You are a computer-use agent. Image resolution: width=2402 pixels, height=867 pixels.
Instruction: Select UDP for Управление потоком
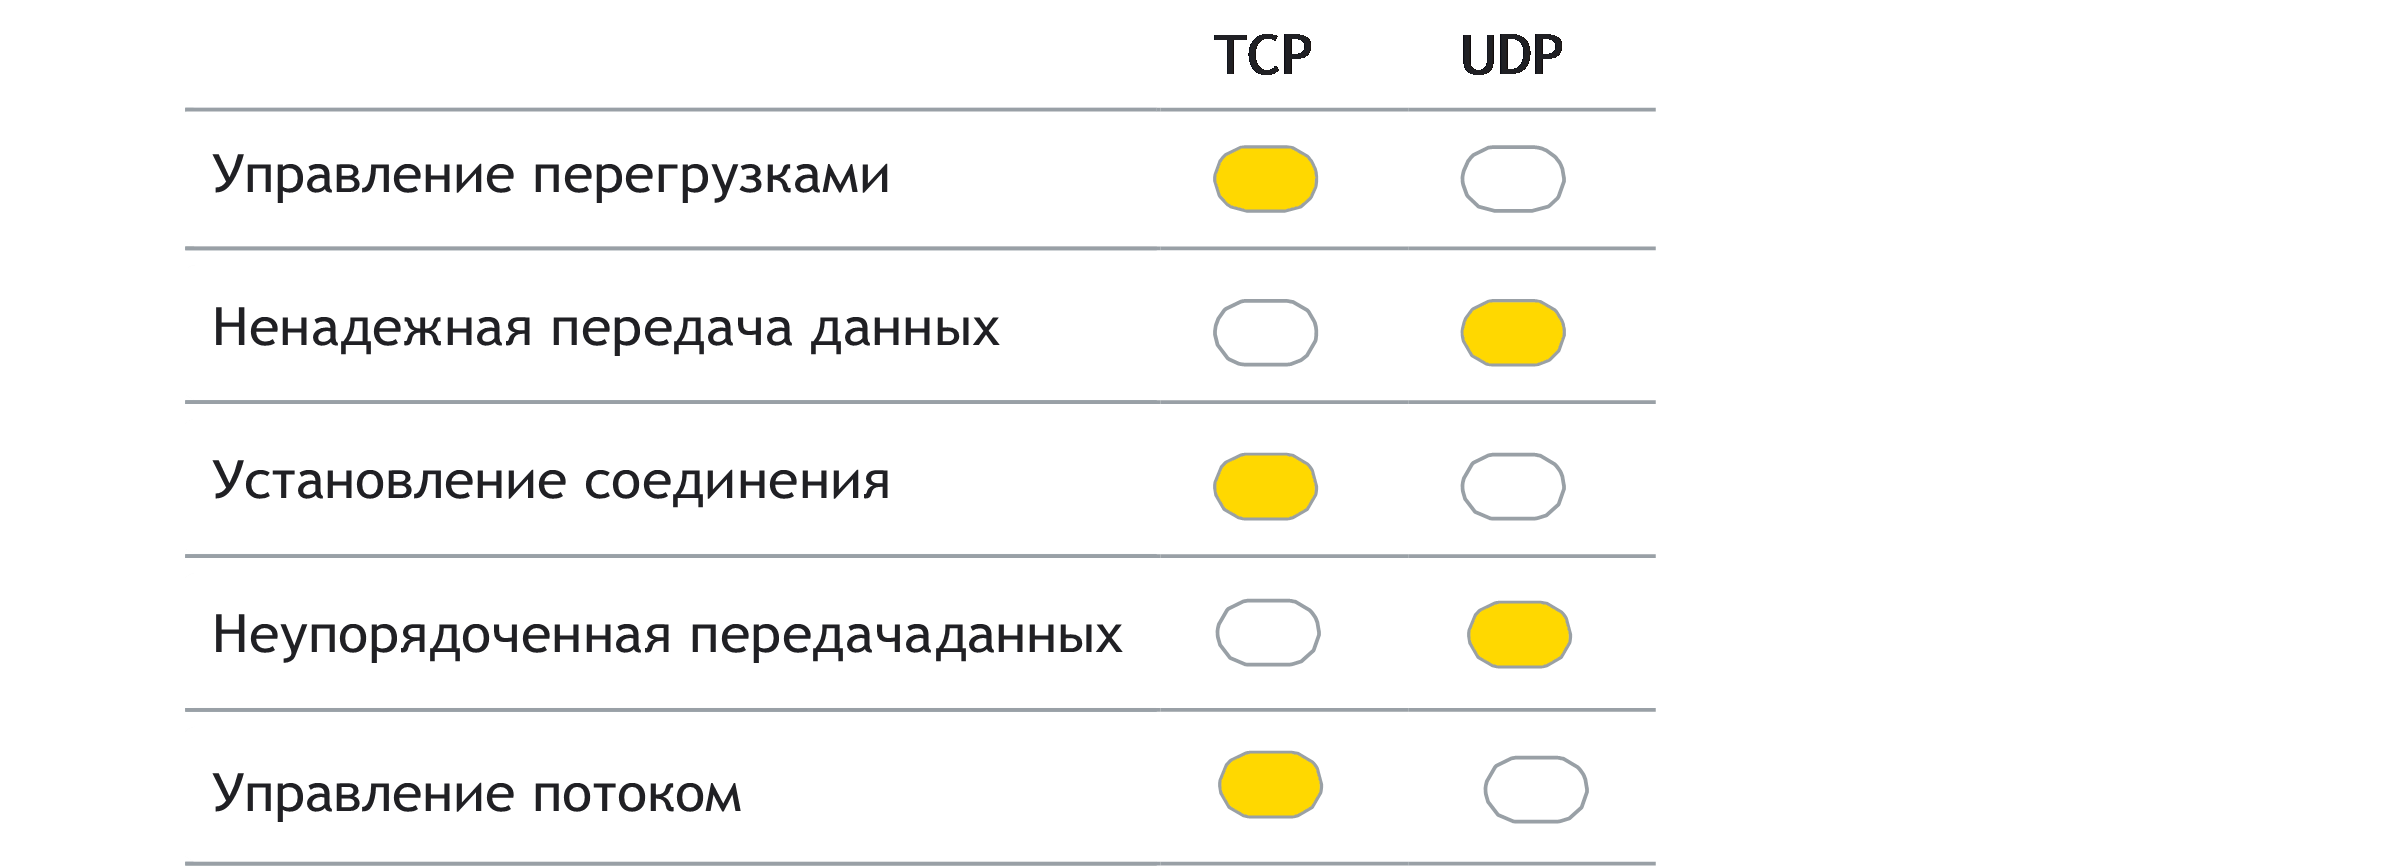point(1536,790)
